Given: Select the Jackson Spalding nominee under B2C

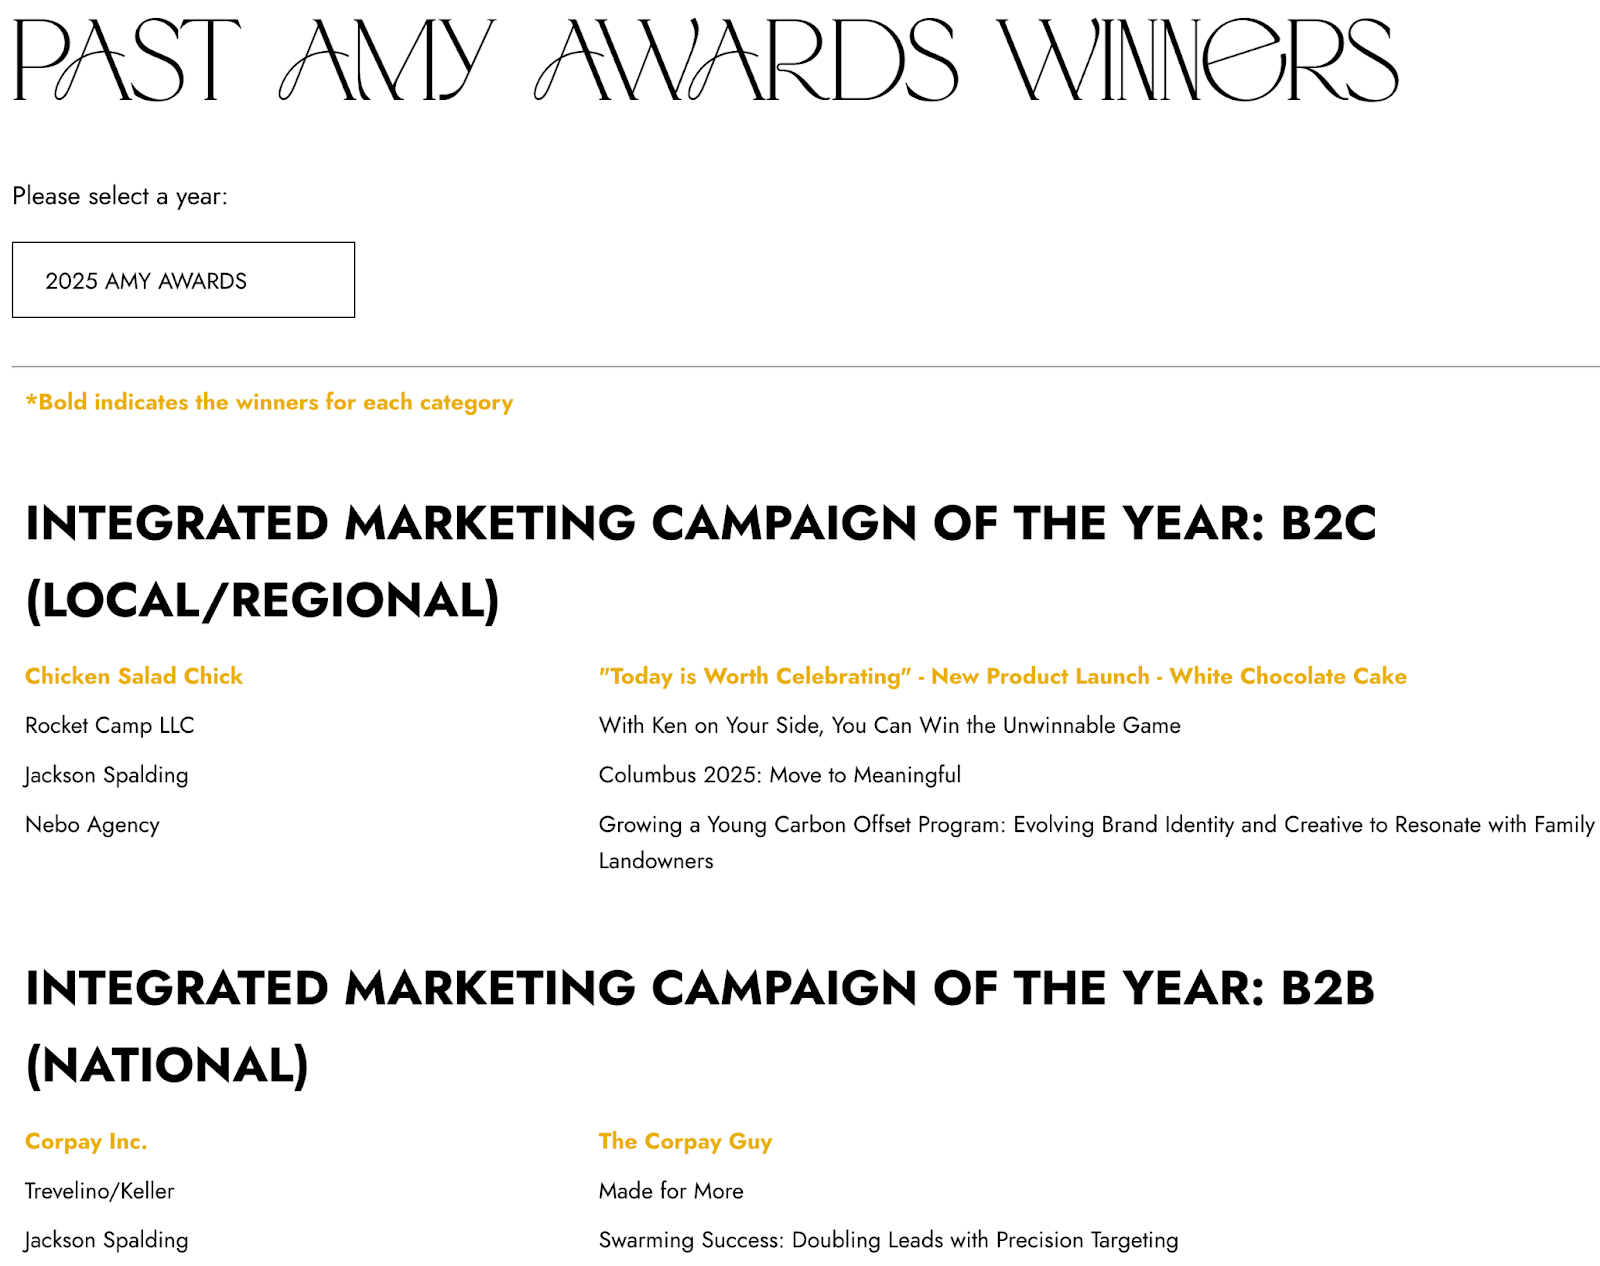Looking at the screenshot, I should coord(106,775).
